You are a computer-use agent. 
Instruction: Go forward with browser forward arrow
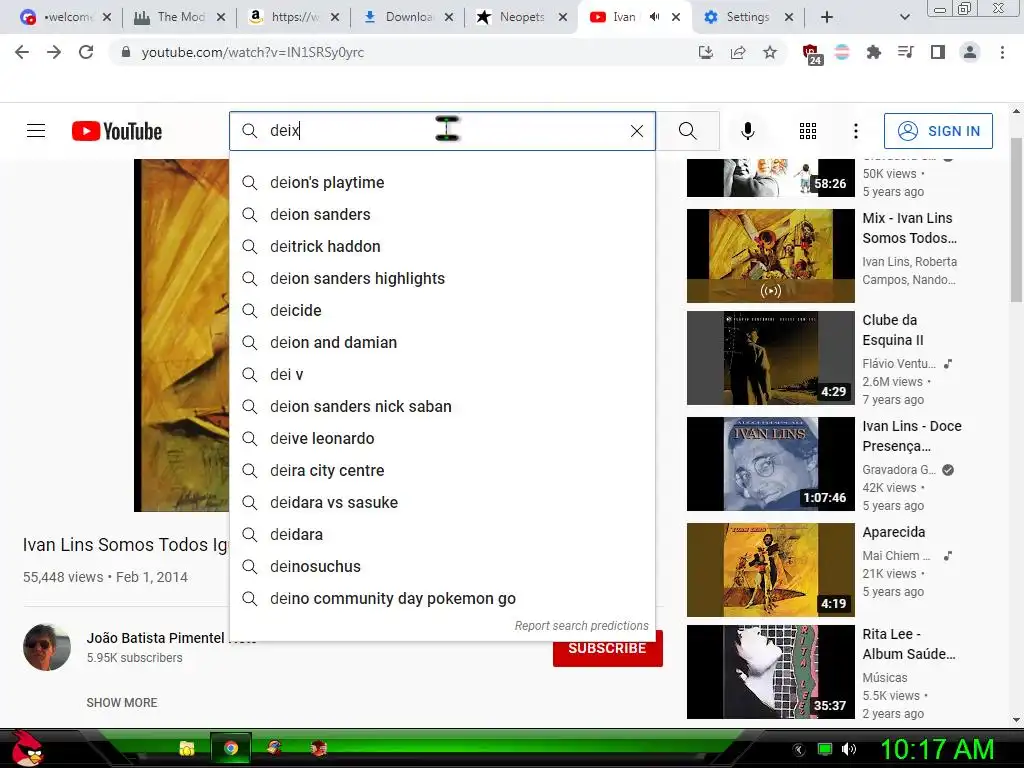(x=54, y=52)
